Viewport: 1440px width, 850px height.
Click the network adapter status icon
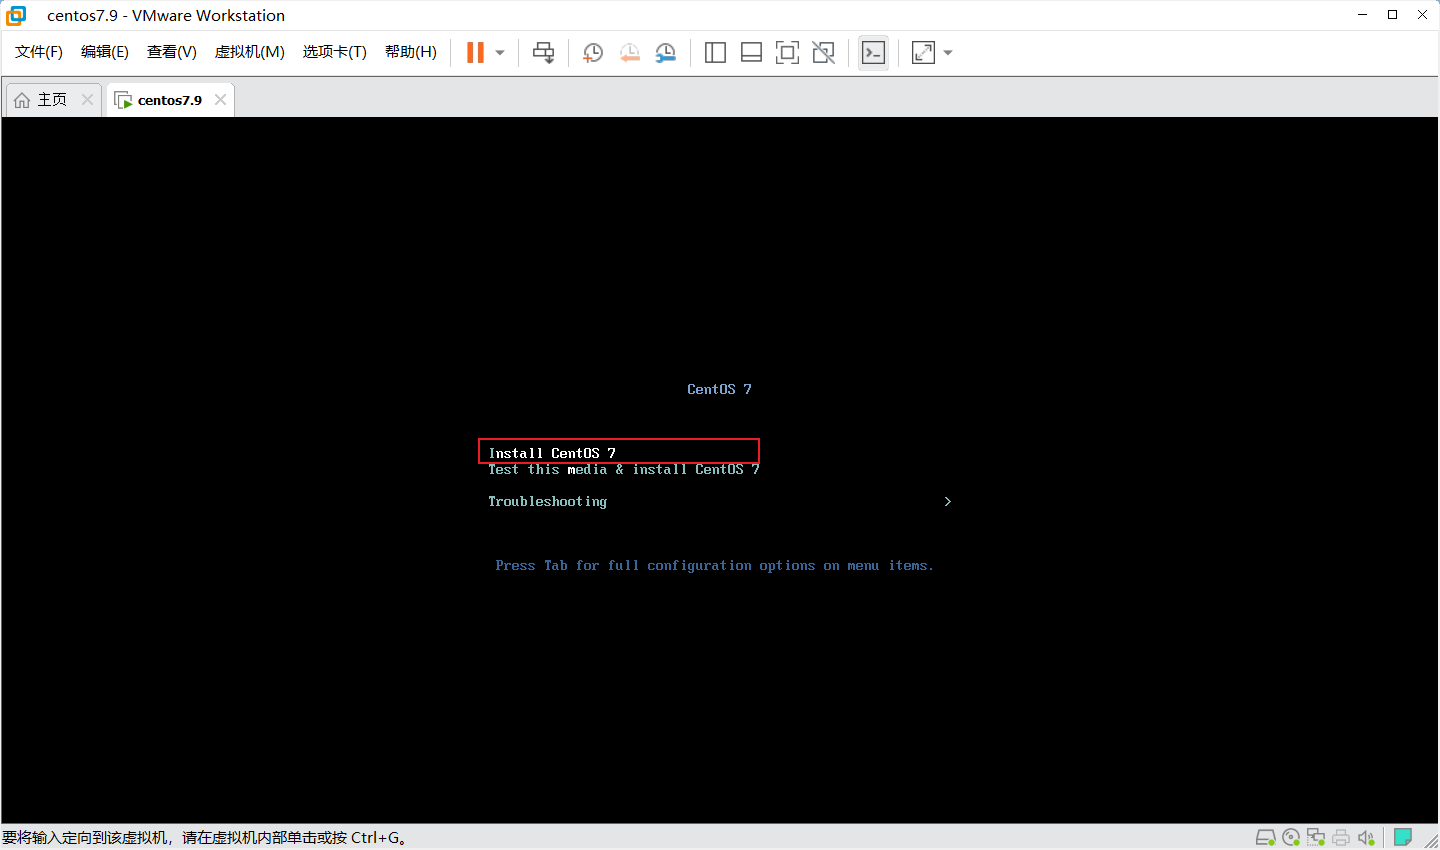[x=1316, y=837]
